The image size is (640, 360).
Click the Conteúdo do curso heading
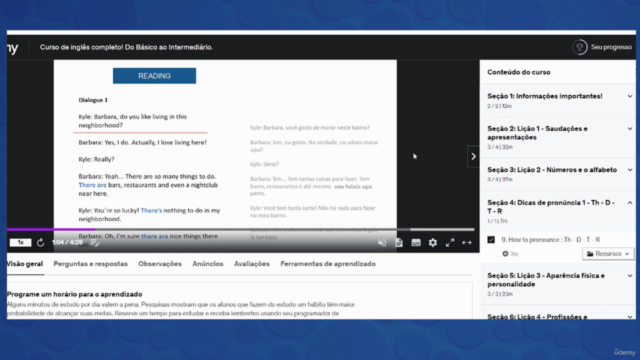pyautogui.click(x=519, y=72)
